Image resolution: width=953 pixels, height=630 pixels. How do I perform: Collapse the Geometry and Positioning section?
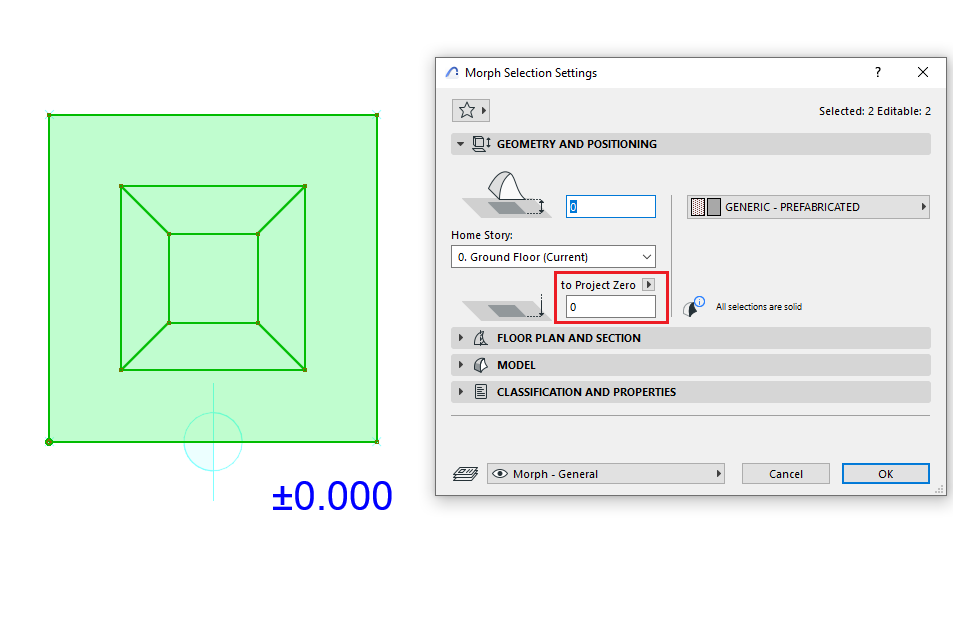point(460,144)
